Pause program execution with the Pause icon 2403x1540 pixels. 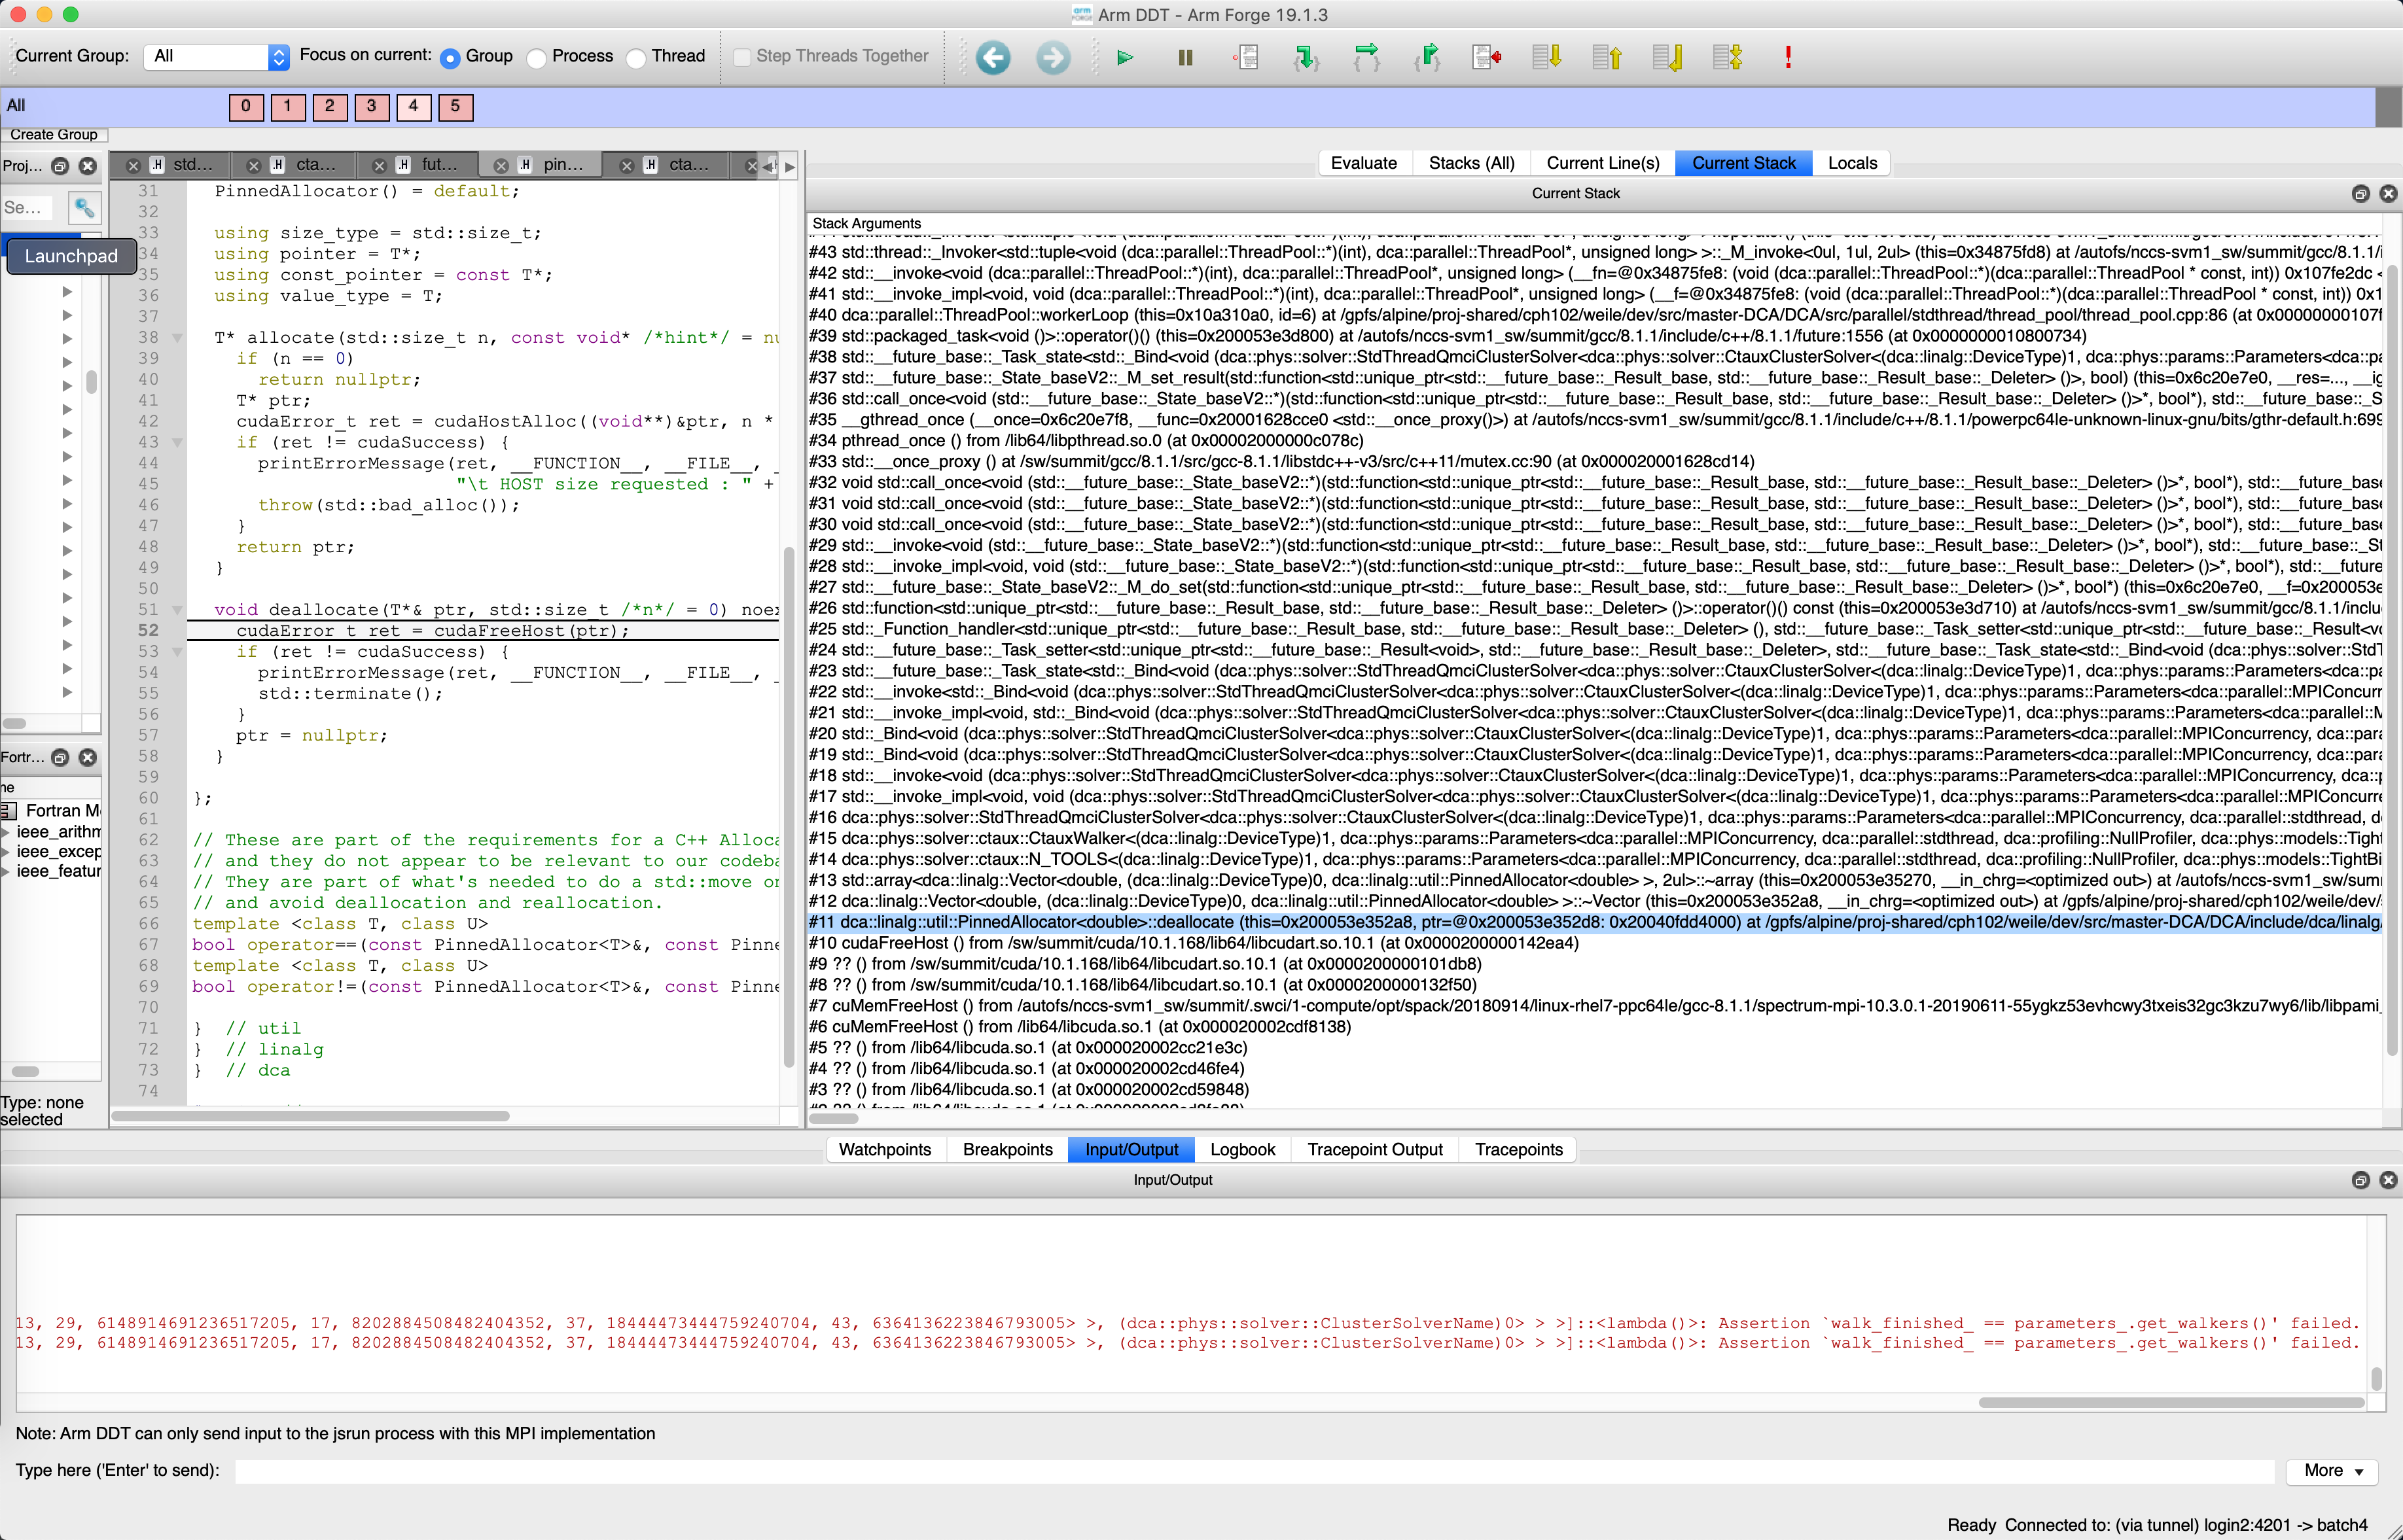point(1184,57)
